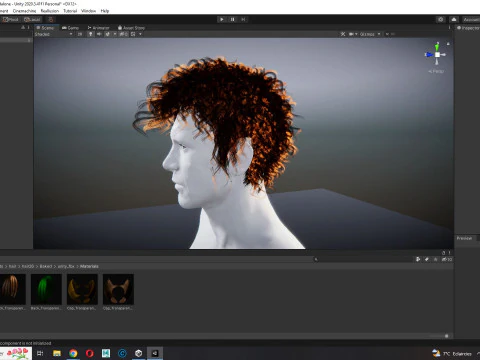The height and width of the screenshot is (360, 480).
Task: Click the weather widget in system tray
Action: pos(452,353)
